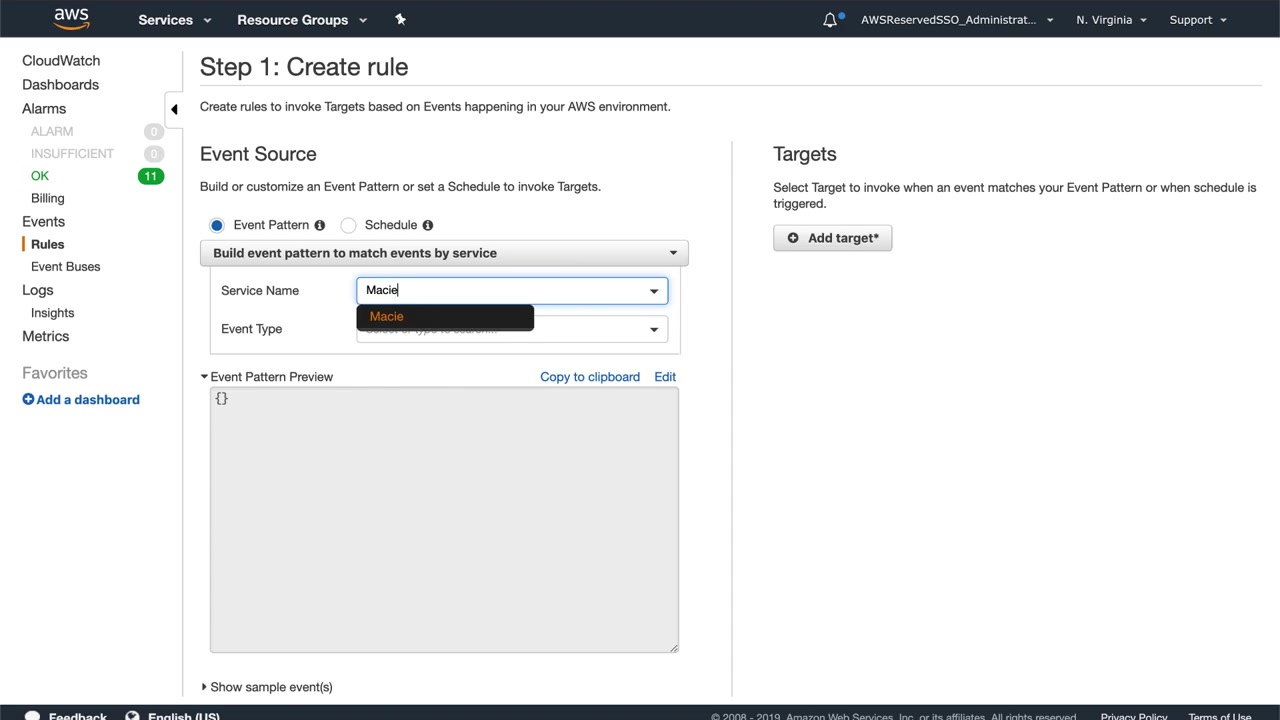Click info icon next to Event Pattern
1280x720 pixels.
[320, 225]
